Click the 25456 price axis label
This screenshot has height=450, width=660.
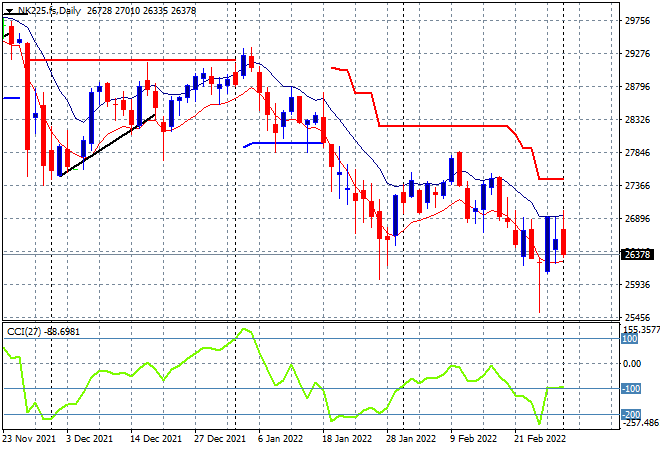[x=637, y=317]
